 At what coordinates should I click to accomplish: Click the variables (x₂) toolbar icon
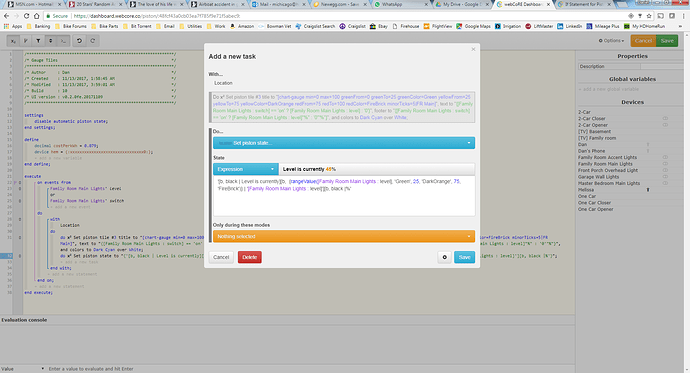pos(13,41)
